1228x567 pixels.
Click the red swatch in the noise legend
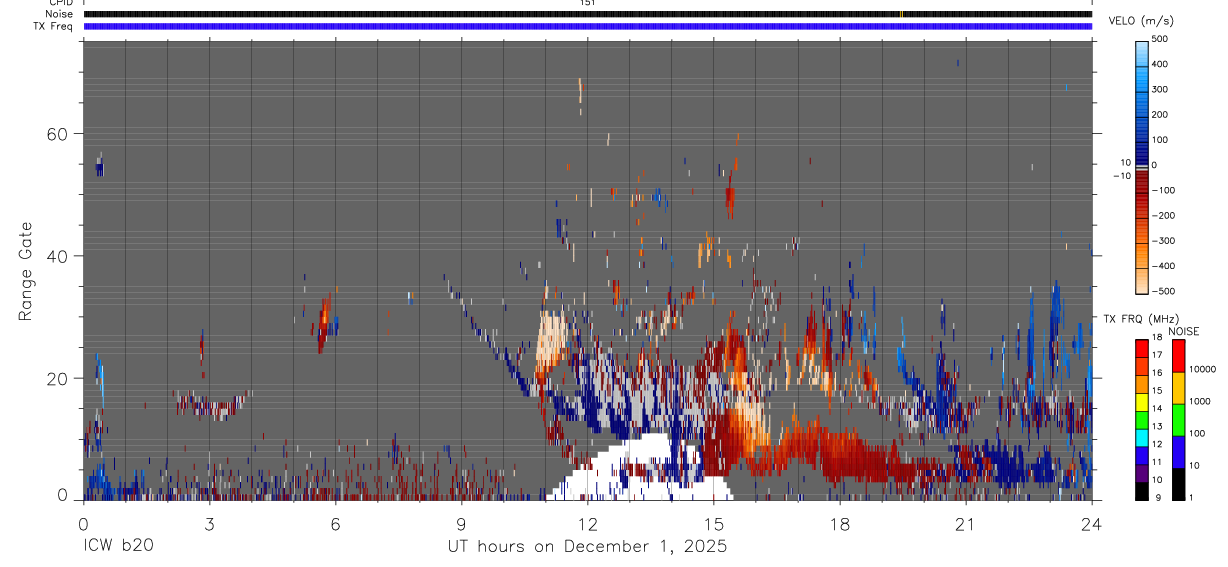1178,356
